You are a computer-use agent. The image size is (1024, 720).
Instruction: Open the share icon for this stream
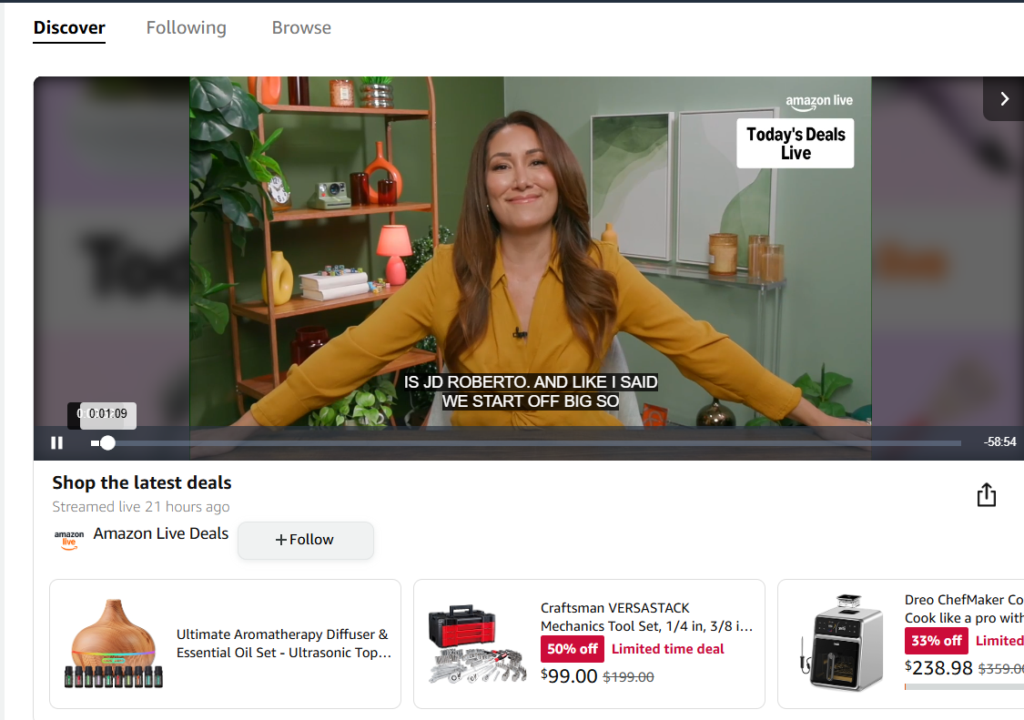[986, 495]
